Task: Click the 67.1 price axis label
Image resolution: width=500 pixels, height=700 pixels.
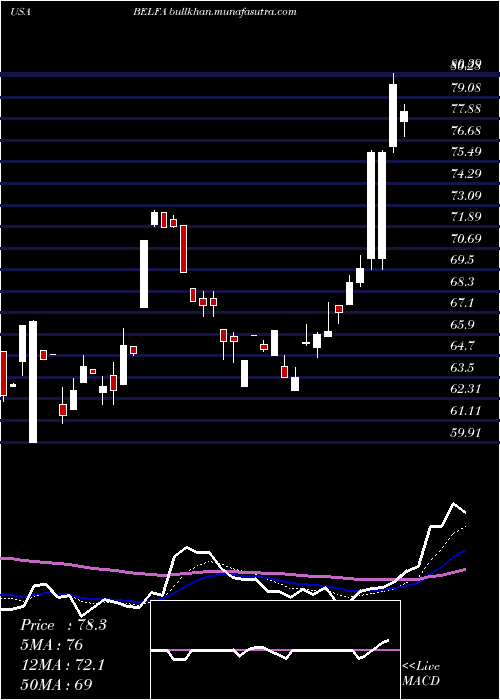Action: pos(462,303)
